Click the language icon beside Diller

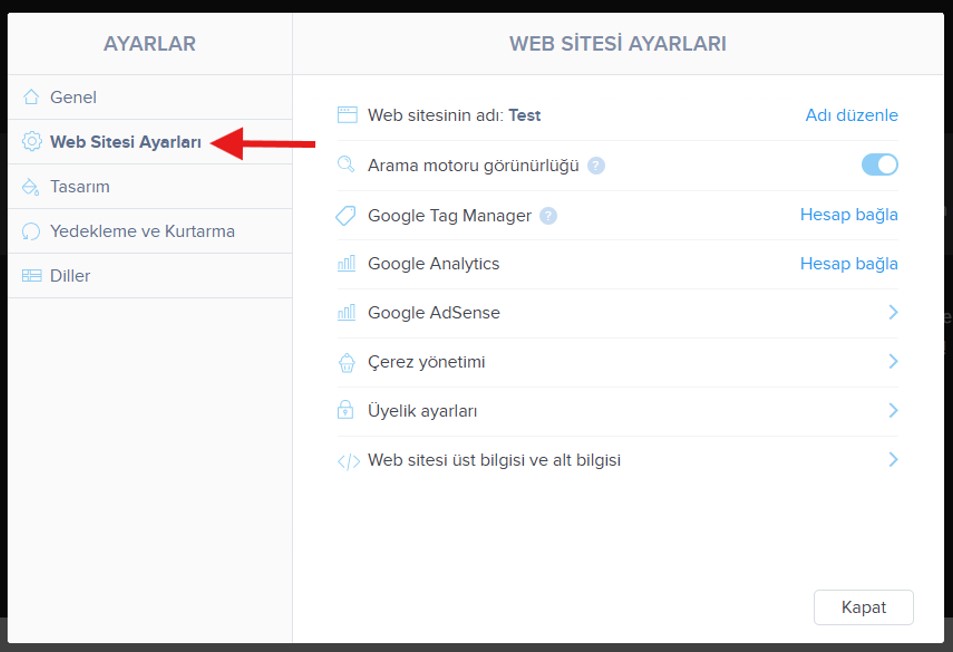click(x=32, y=276)
